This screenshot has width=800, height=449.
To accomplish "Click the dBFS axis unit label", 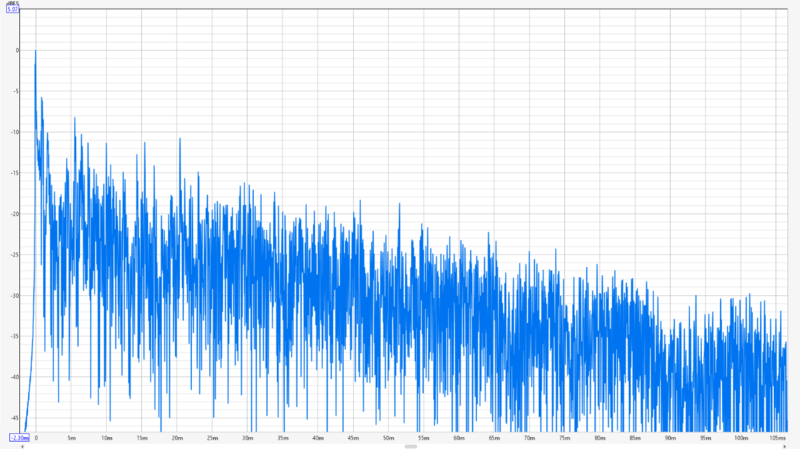I will (13, 4).
